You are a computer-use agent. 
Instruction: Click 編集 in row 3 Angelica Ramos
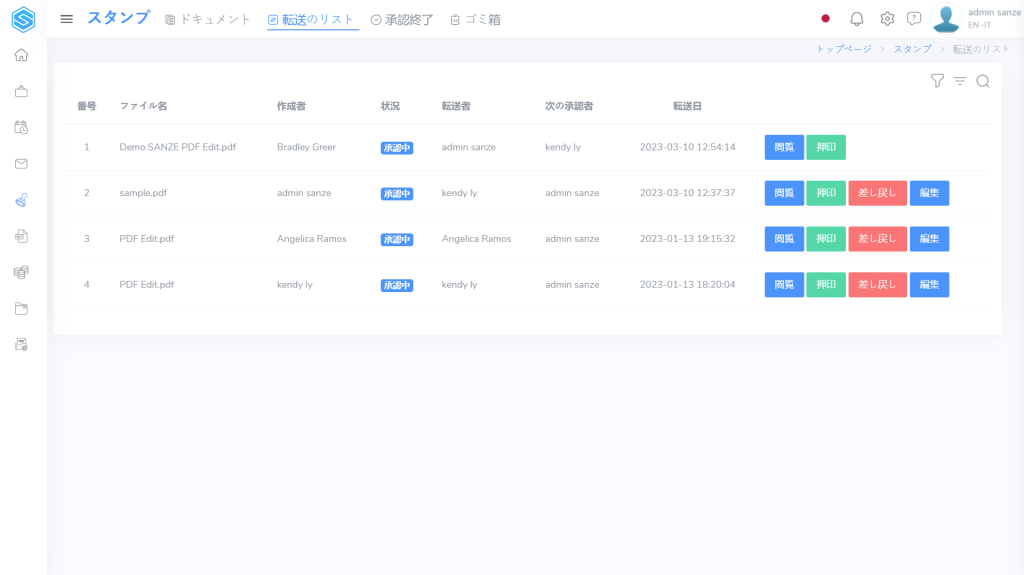point(929,239)
